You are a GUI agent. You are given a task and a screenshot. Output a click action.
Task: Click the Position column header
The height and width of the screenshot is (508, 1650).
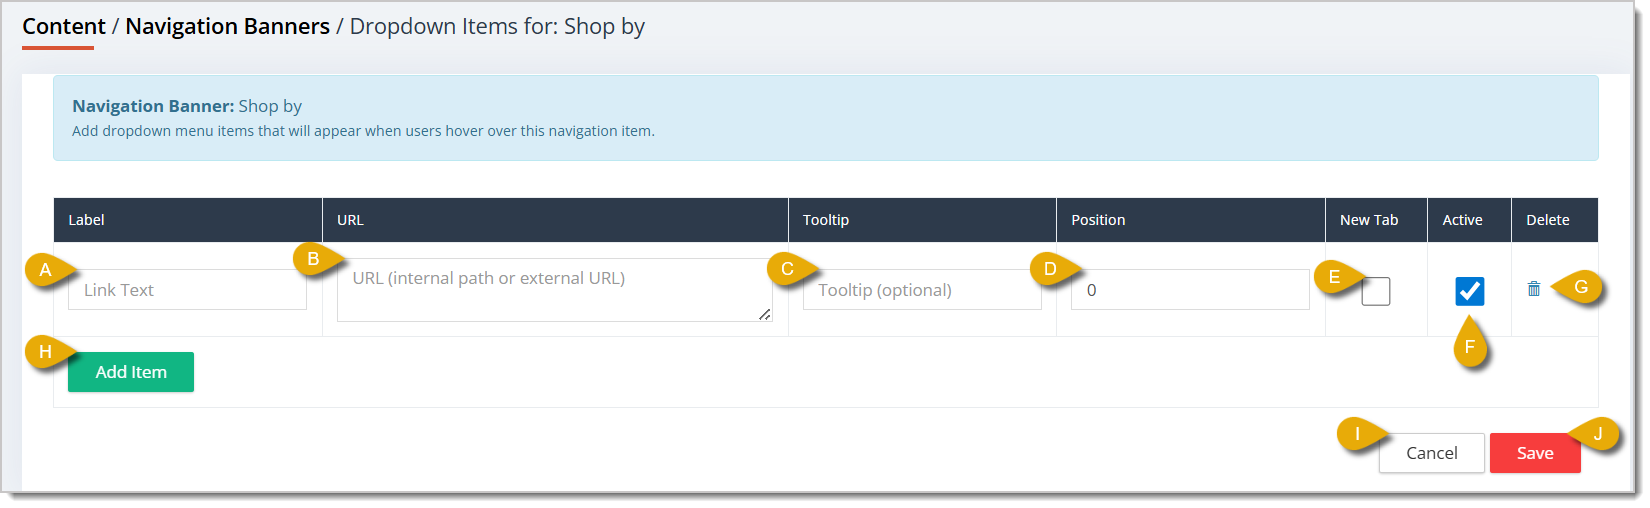click(x=1191, y=220)
